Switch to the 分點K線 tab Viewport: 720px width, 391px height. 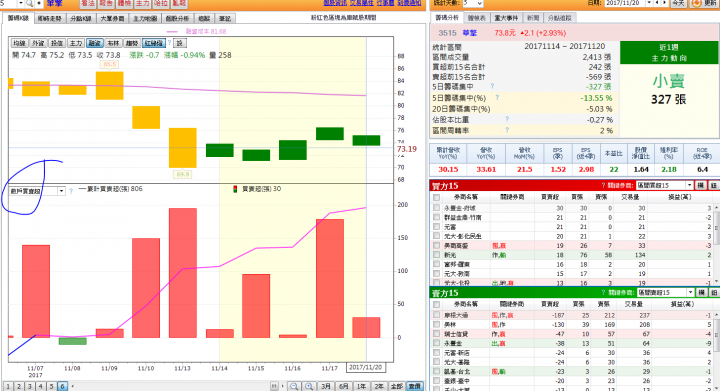81,18
